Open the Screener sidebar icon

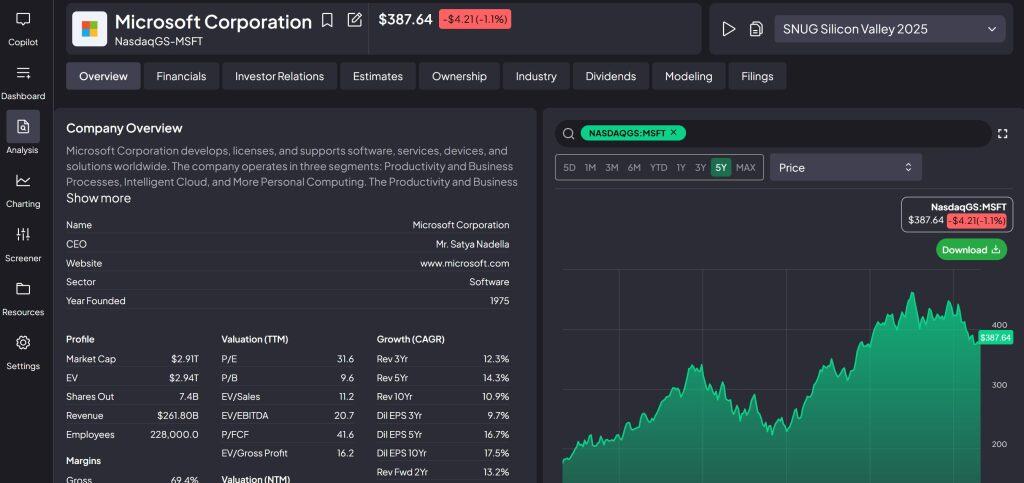pyautogui.click(x=23, y=234)
